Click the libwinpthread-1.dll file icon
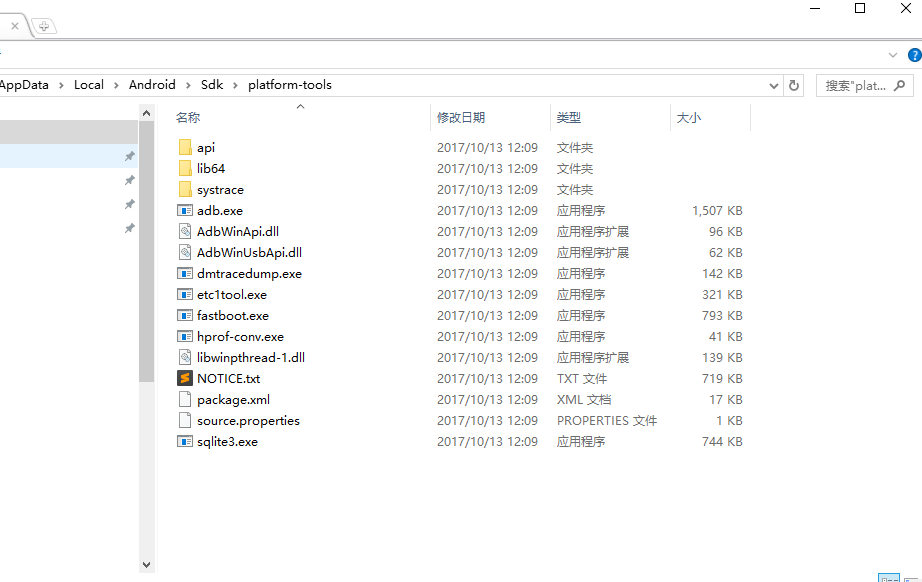The height and width of the screenshot is (582, 922). click(x=185, y=357)
